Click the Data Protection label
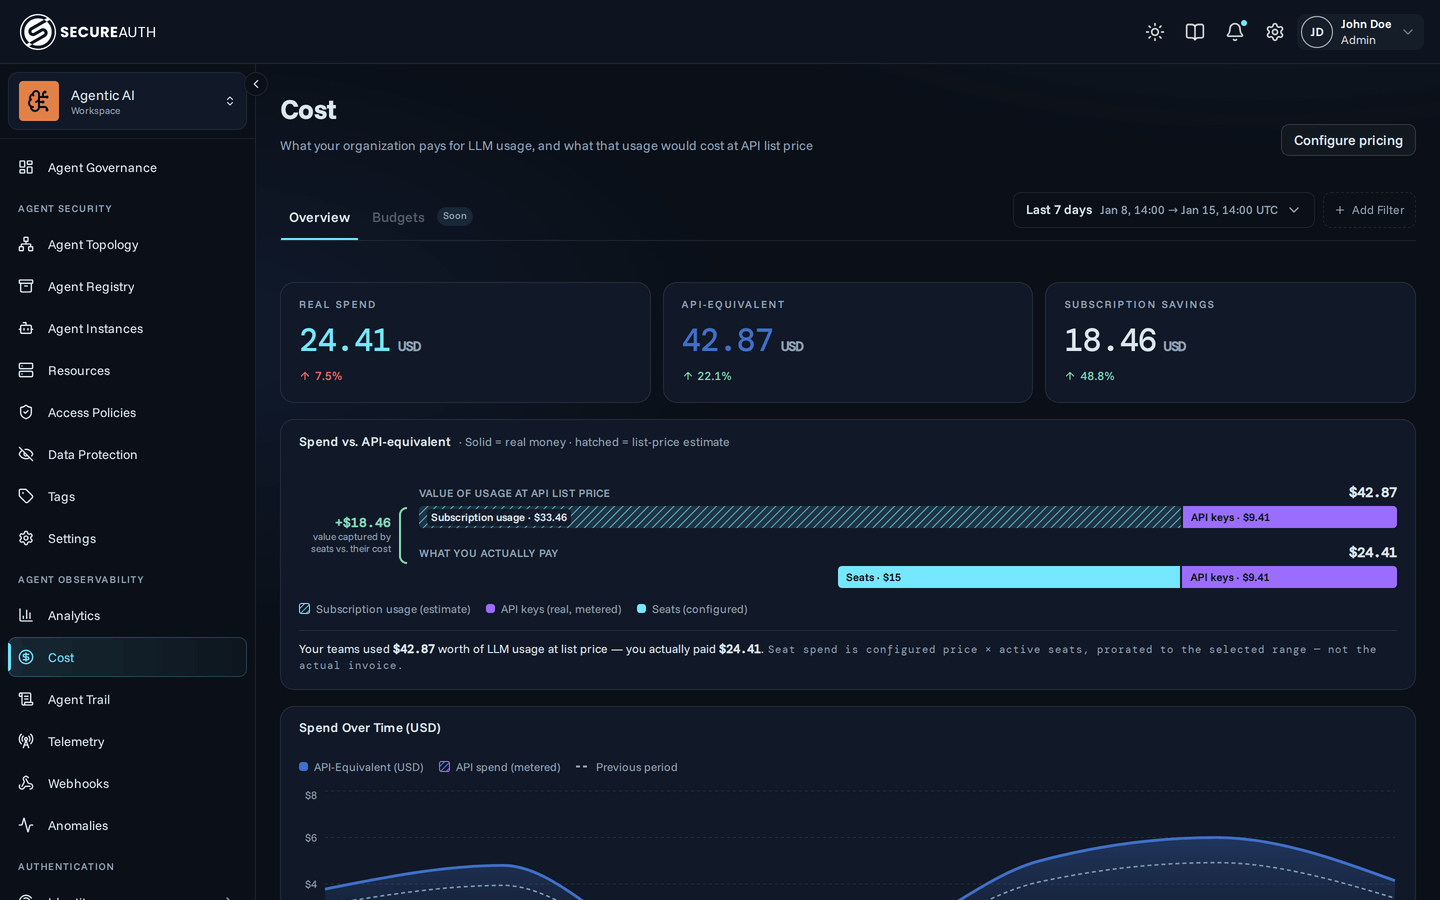Screen dimensions: 1440x900 click(93, 454)
